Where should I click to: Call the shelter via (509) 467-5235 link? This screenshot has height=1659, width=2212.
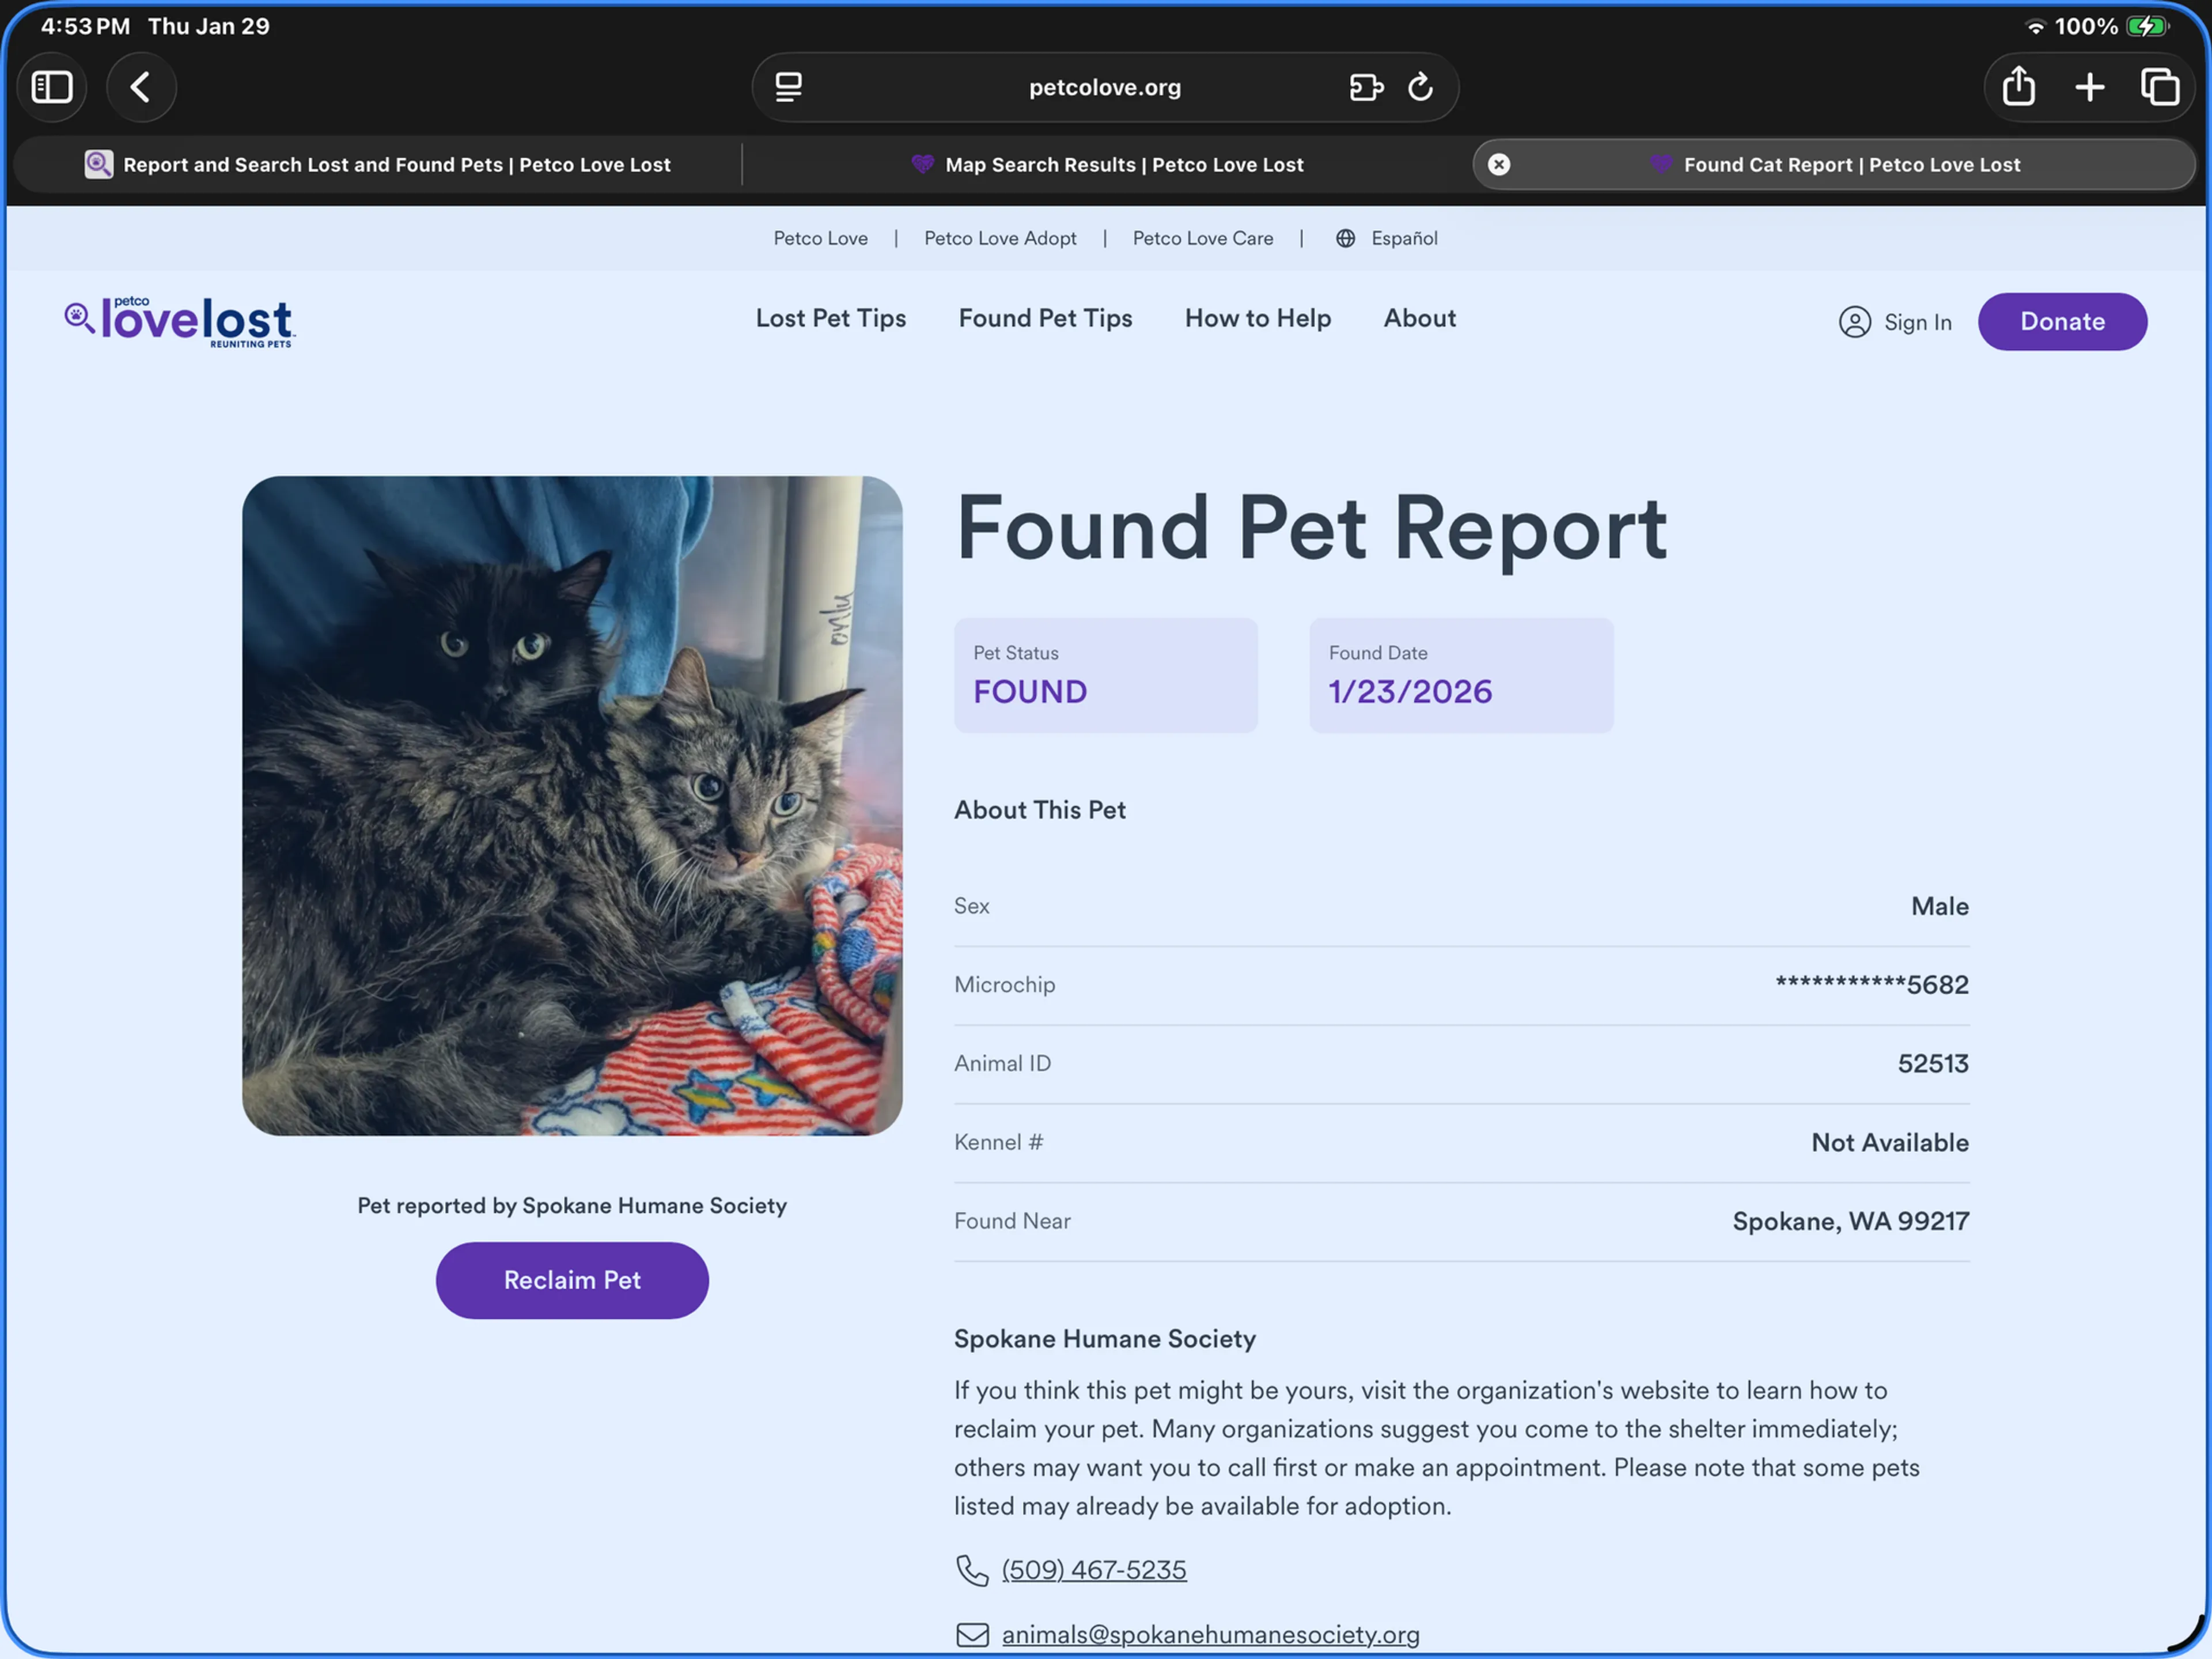click(x=1093, y=1569)
